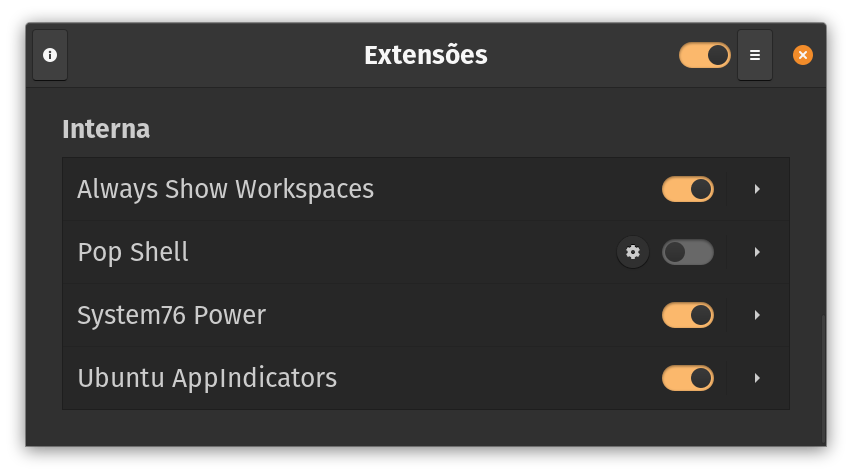Expand Ubuntu AppIndicators details arrow
Screen dimensions: 852x475
tap(758, 378)
